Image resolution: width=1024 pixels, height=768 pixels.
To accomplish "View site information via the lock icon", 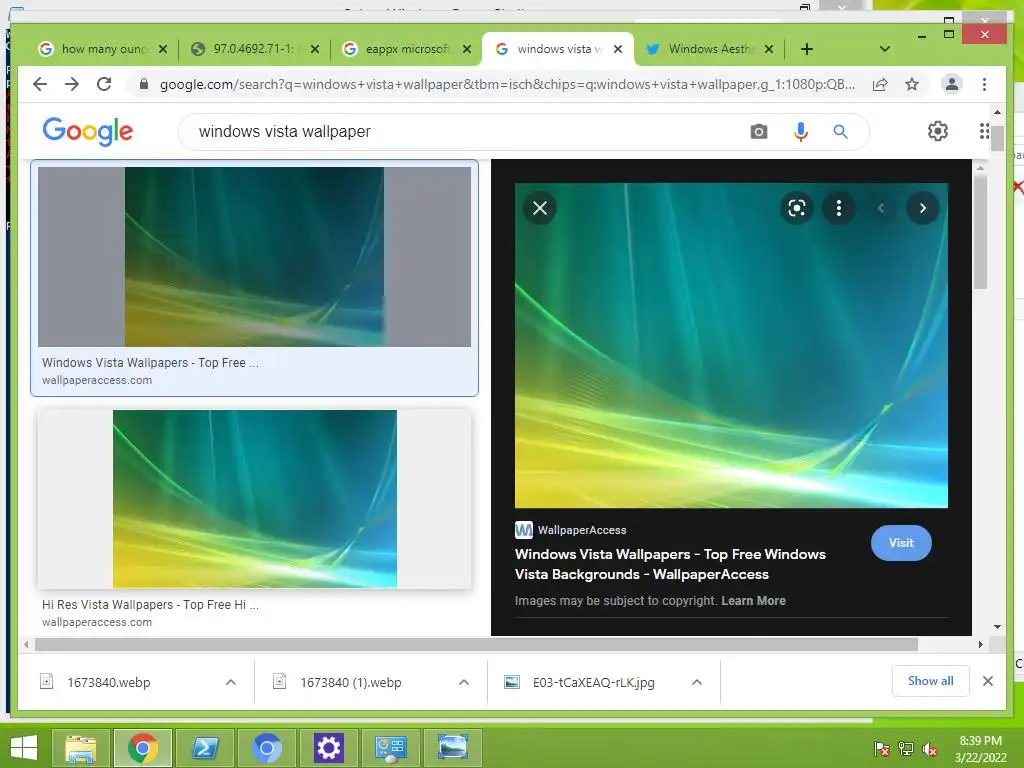I will pos(144,84).
